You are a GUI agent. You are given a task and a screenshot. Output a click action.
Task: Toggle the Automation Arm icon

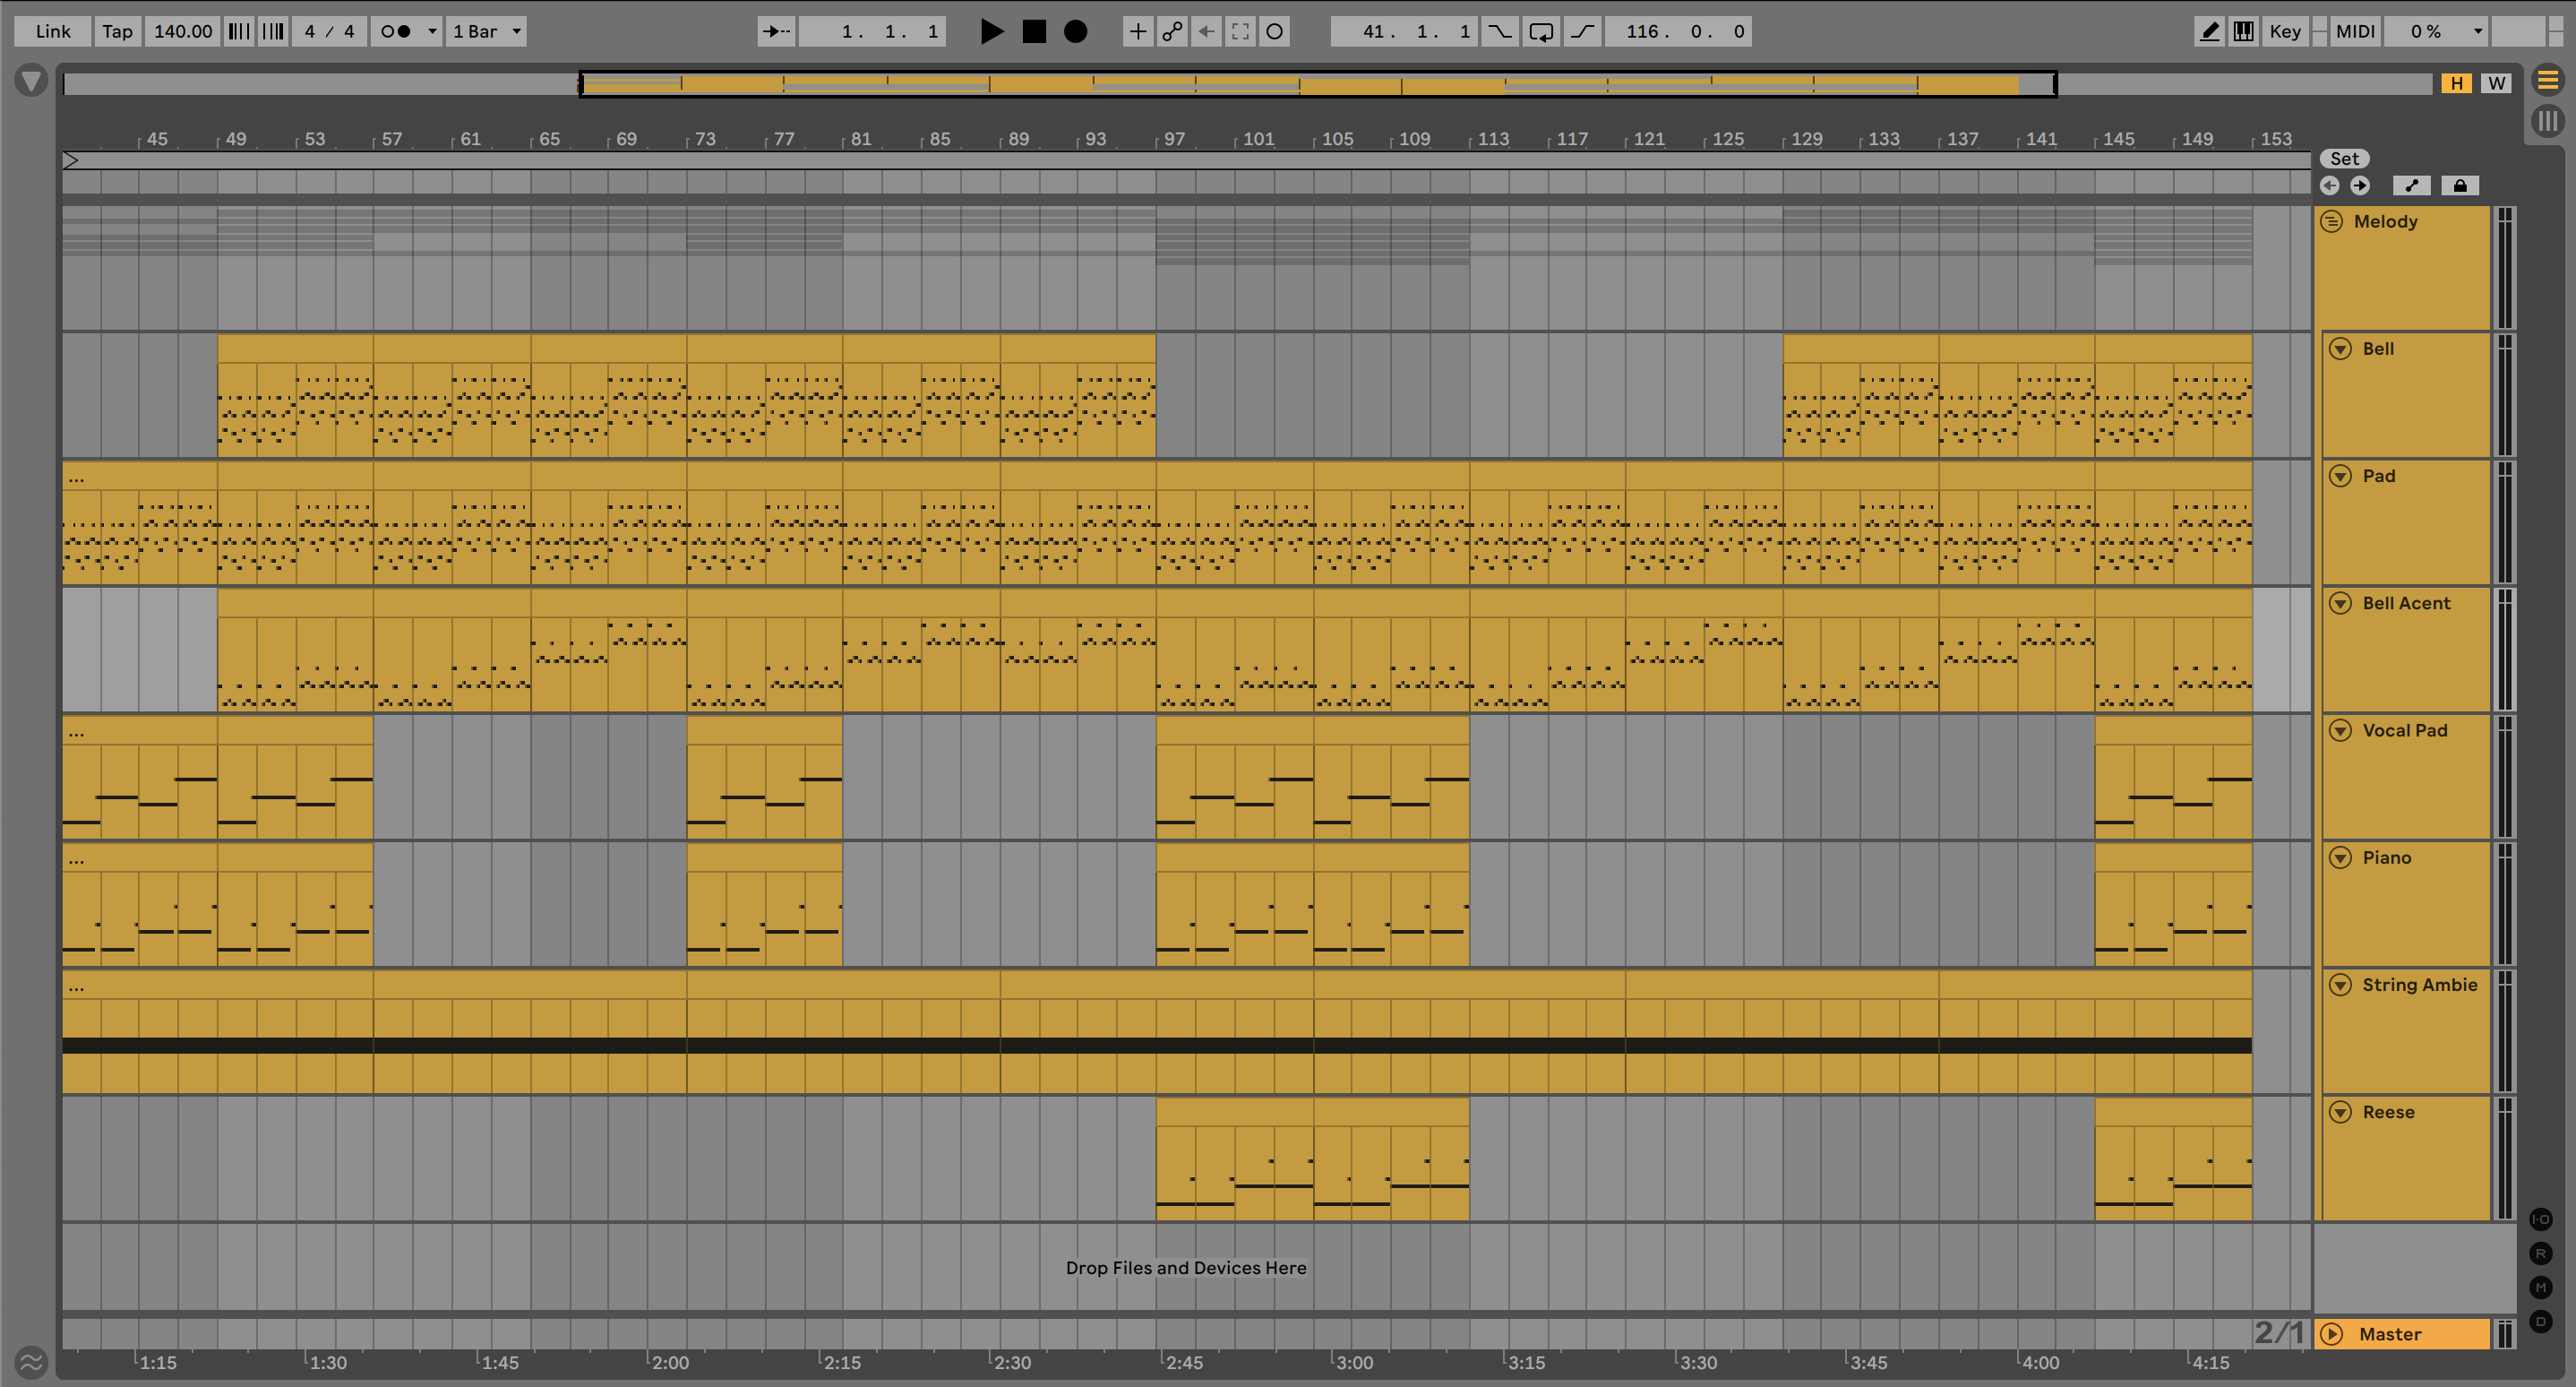[x=1172, y=31]
